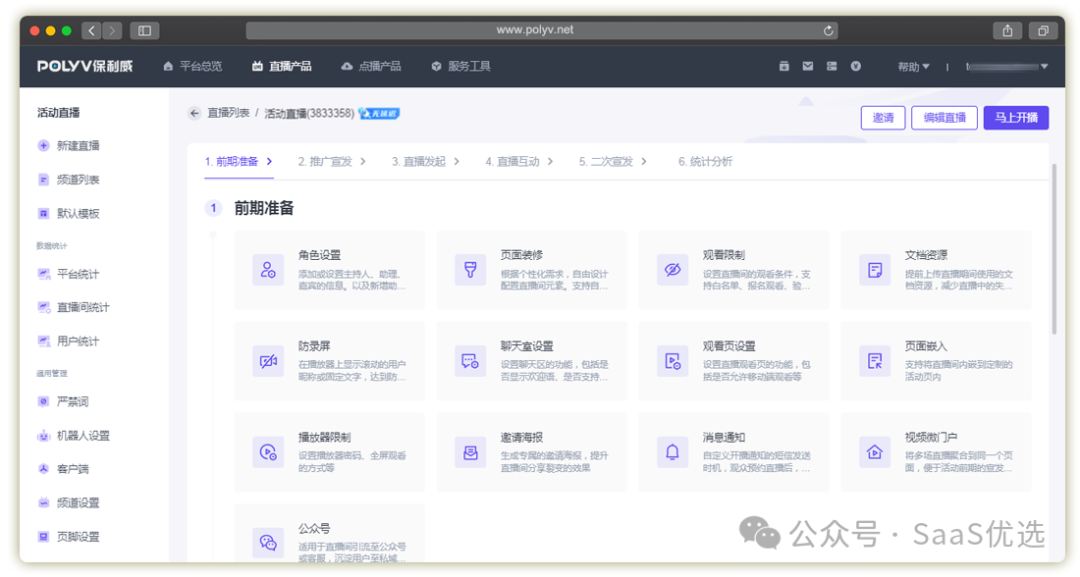Image resolution: width=1080 pixels, height=577 pixels.
Task: Generate an 邀请海报 invitation poster
Action: click(x=533, y=452)
